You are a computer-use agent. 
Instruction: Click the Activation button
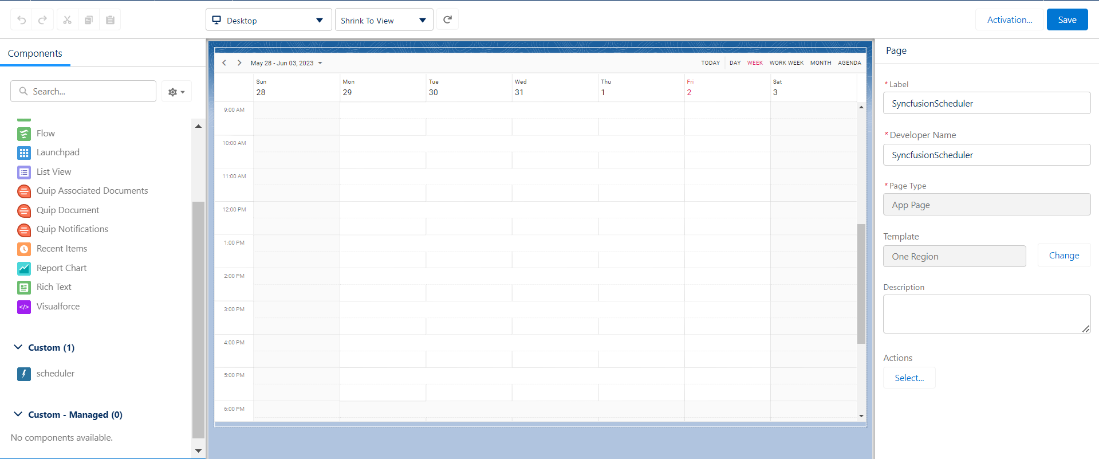click(x=1009, y=20)
